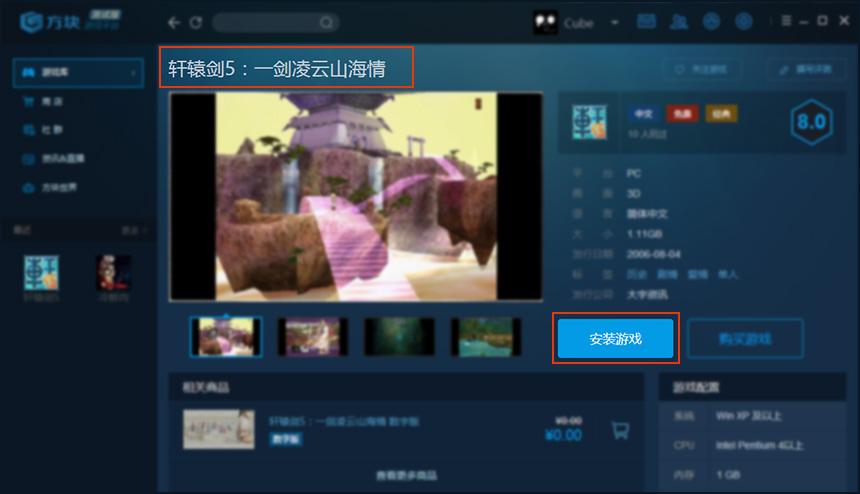Open the hamburger main menu icon
860x494 pixels.
click(x=787, y=21)
